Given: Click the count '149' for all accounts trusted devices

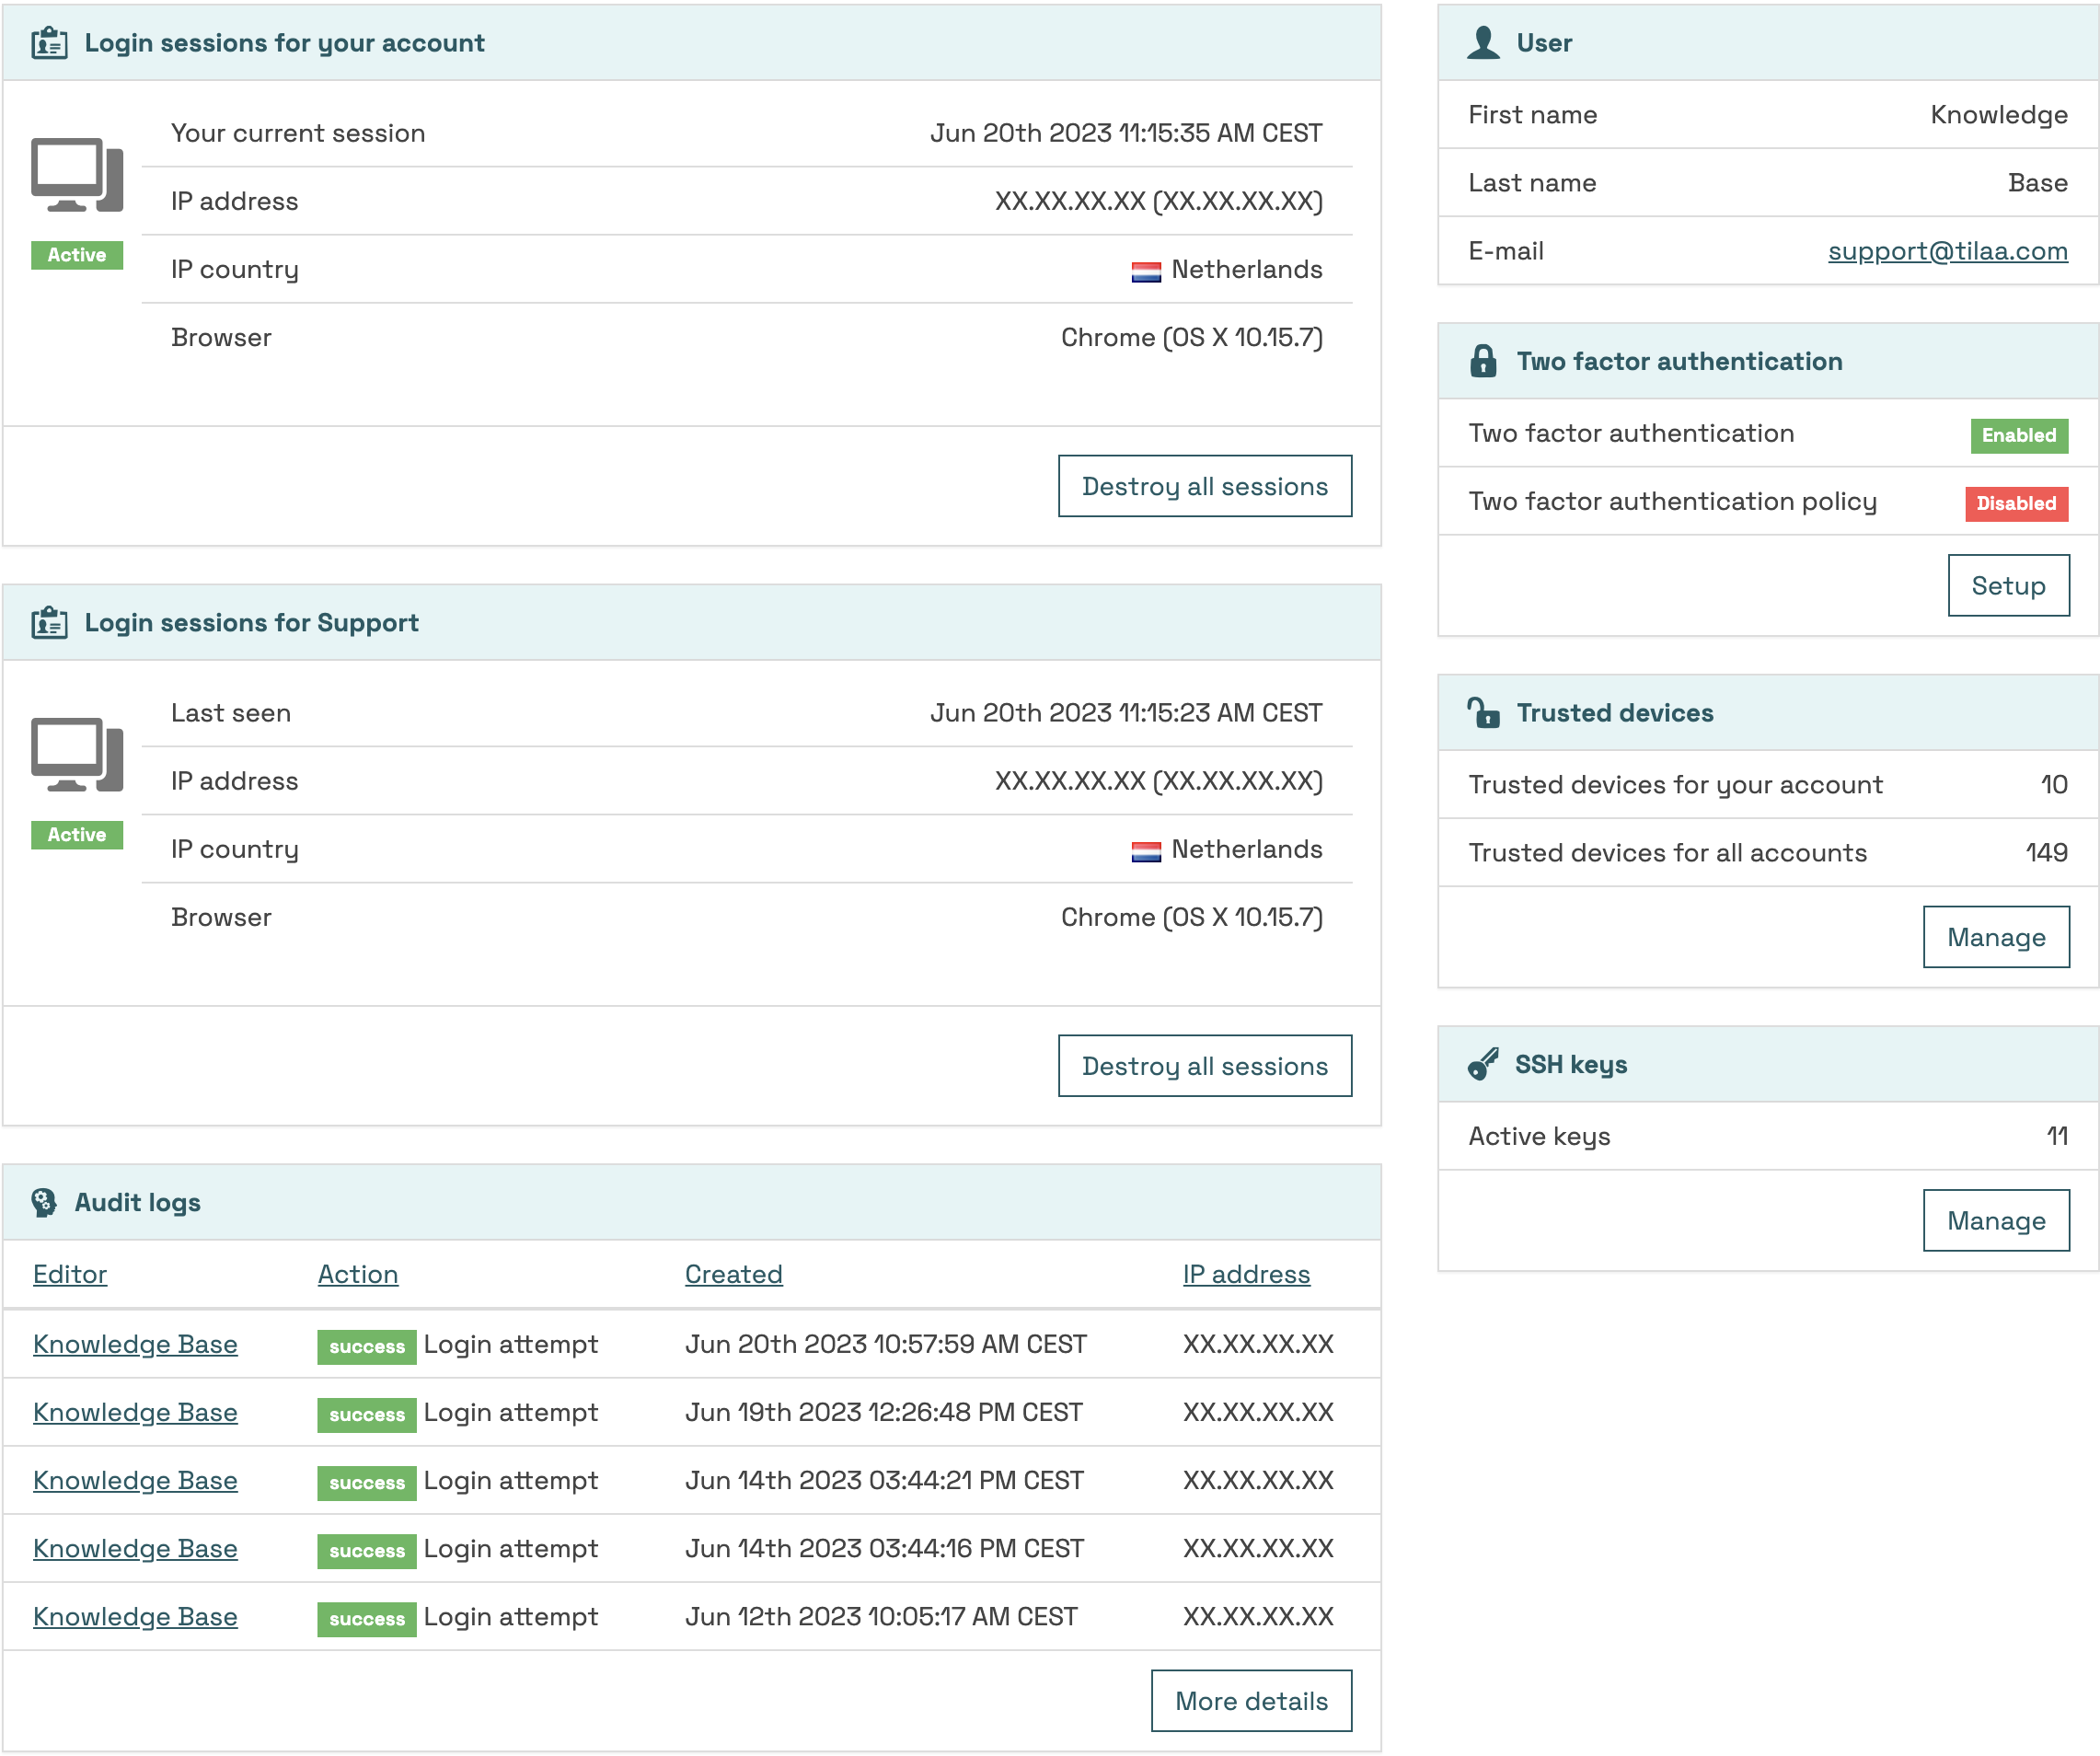Looking at the screenshot, I should coord(2047,852).
